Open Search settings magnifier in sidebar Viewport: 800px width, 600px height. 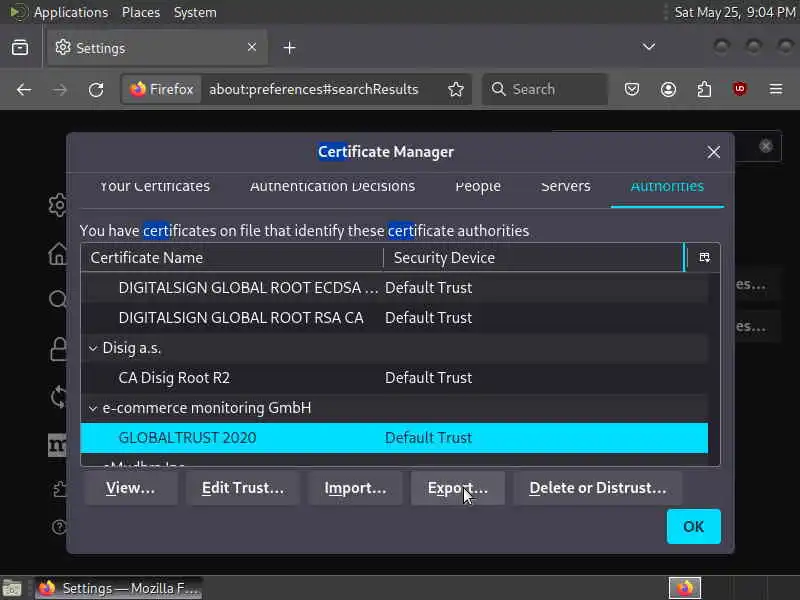[58, 299]
